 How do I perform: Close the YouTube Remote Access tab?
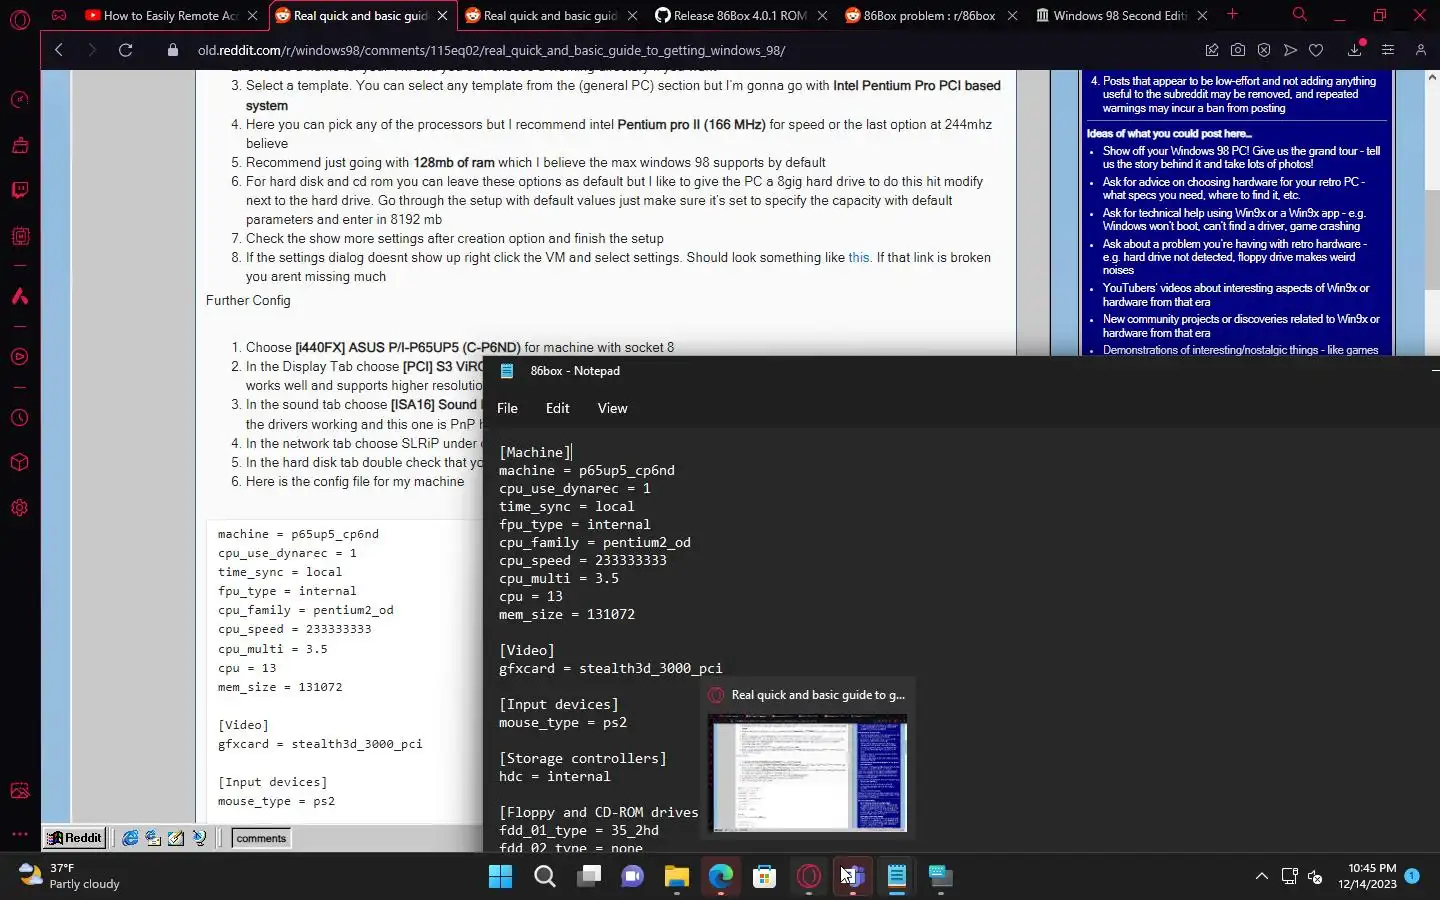pyautogui.click(x=253, y=16)
